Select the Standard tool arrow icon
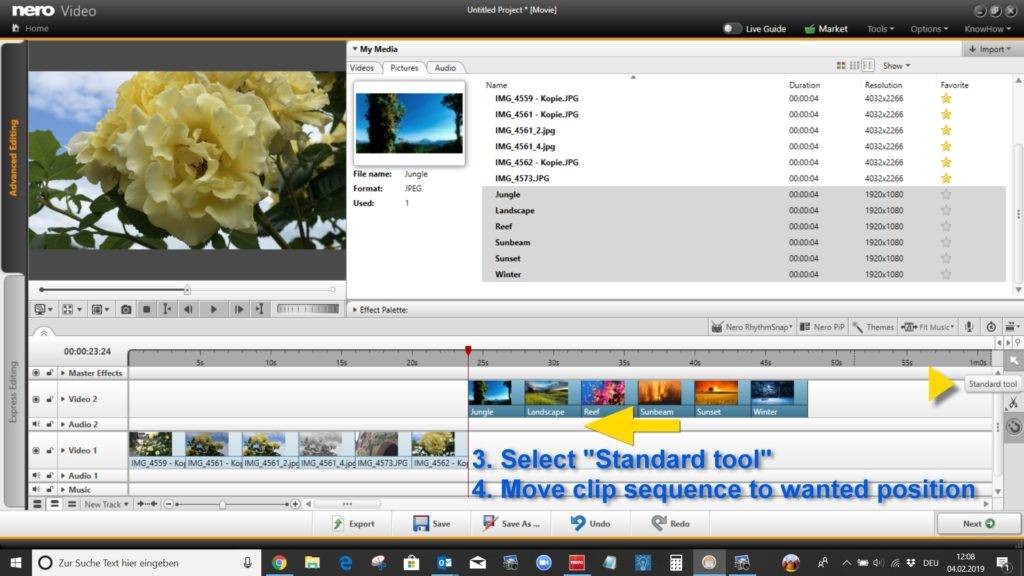The height and width of the screenshot is (576, 1024). (1014, 361)
